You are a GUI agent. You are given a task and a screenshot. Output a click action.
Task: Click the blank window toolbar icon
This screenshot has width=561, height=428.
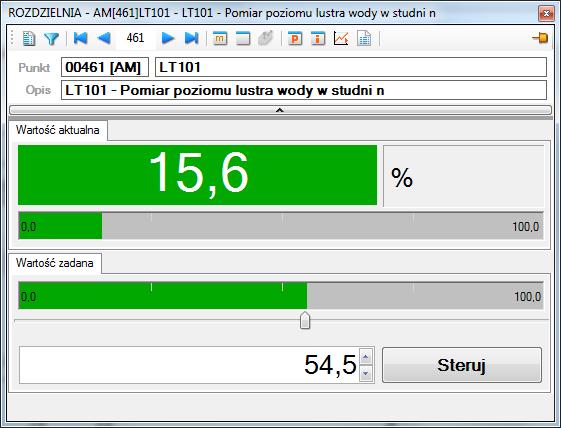(x=243, y=38)
